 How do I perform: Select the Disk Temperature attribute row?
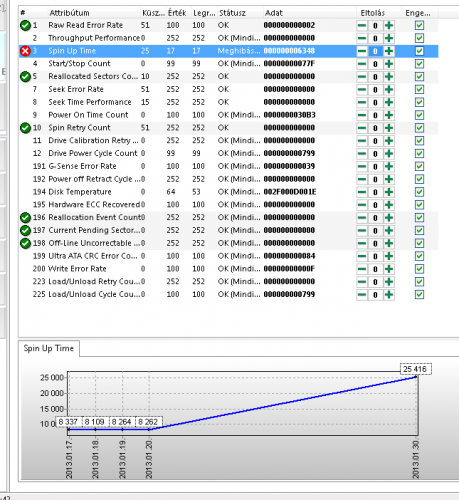228,192
